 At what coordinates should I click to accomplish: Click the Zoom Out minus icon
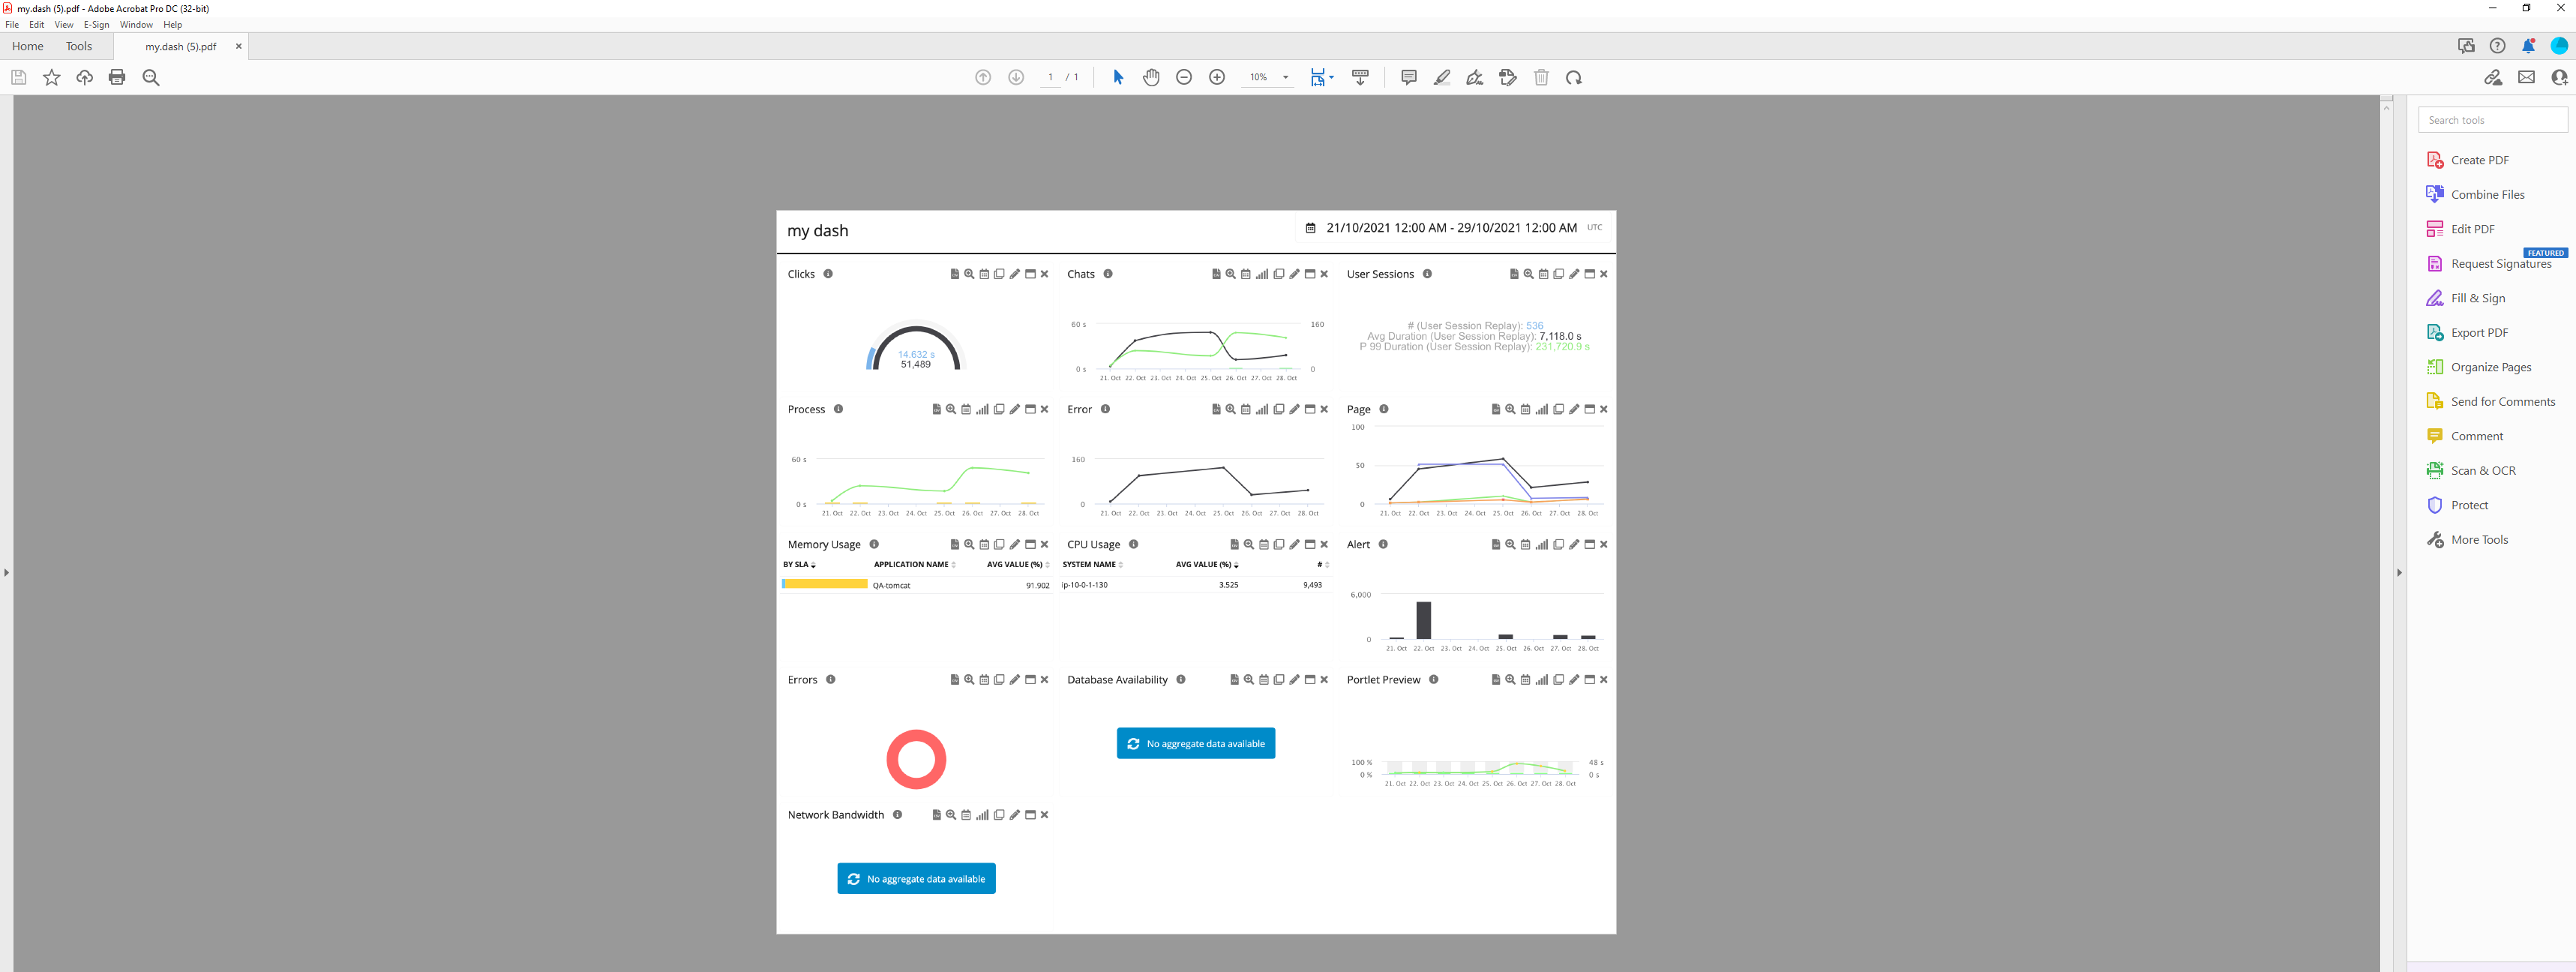(1184, 77)
